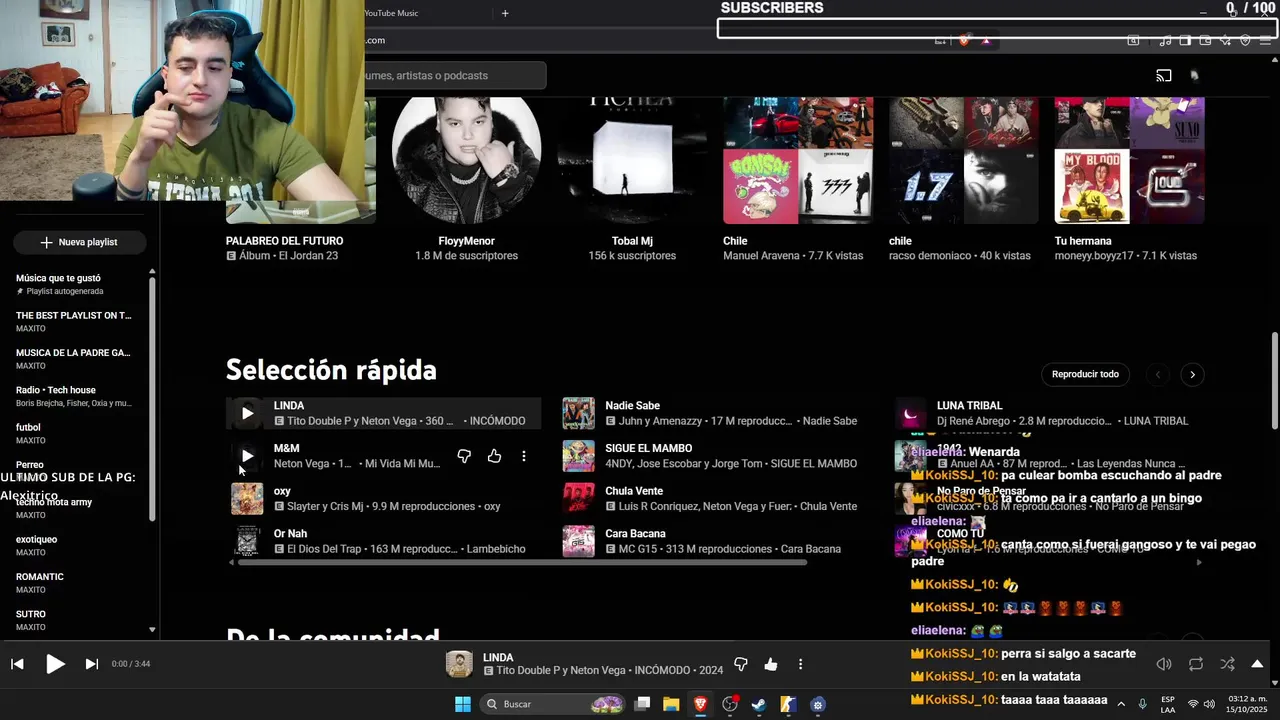Open the Nadie Sabe song thumbnail
Screen dimensions: 1280x720
click(x=578, y=413)
